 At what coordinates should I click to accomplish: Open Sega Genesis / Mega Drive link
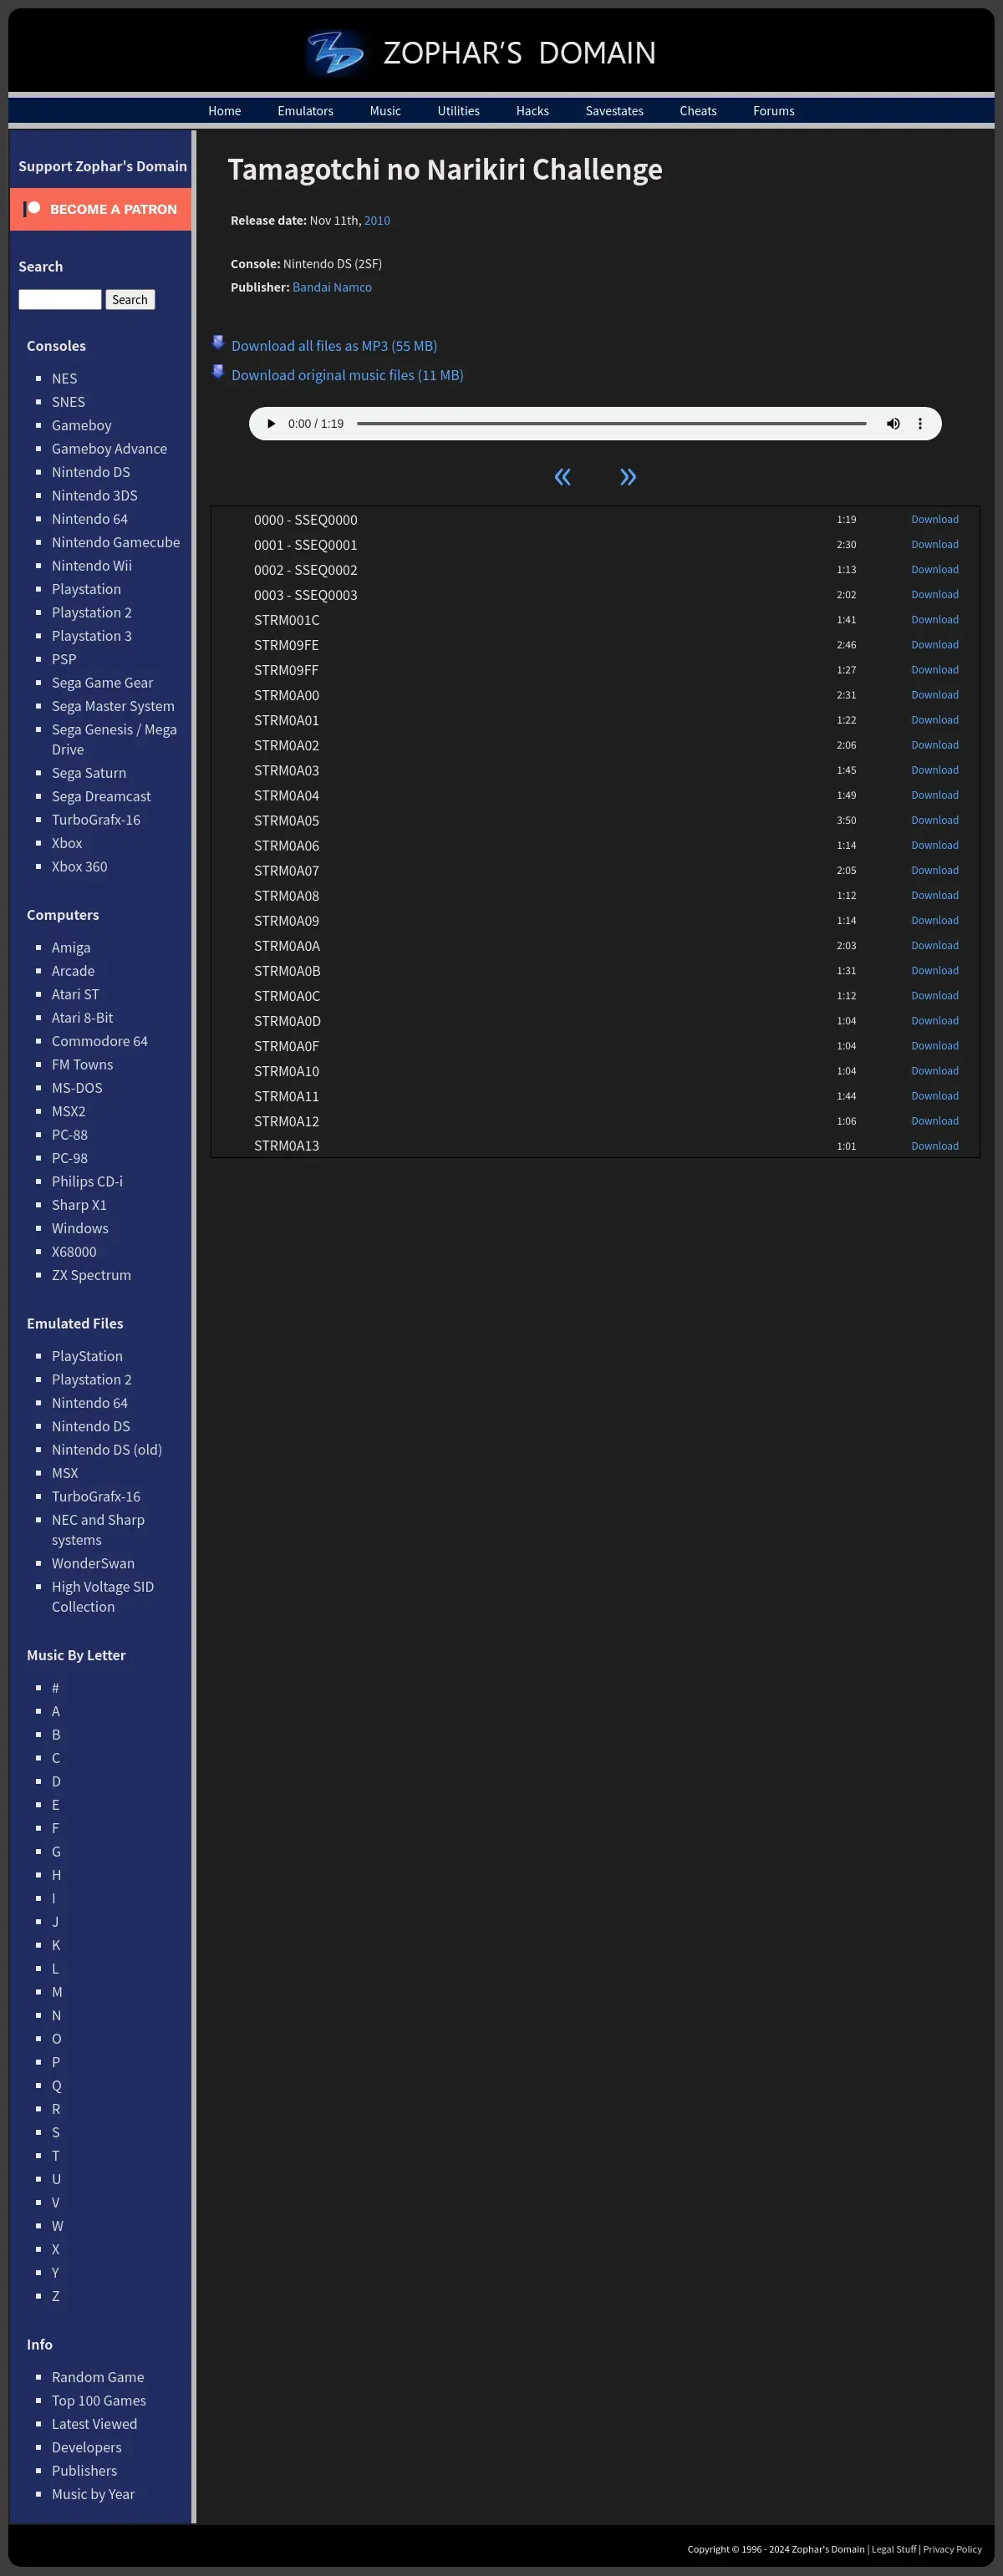coord(114,740)
